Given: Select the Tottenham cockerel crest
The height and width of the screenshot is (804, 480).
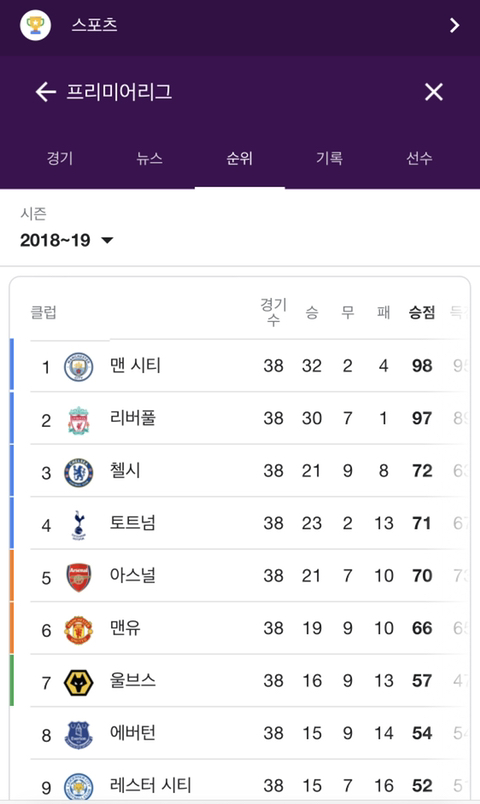Looking at the screenshot, I should coord(78,525).
